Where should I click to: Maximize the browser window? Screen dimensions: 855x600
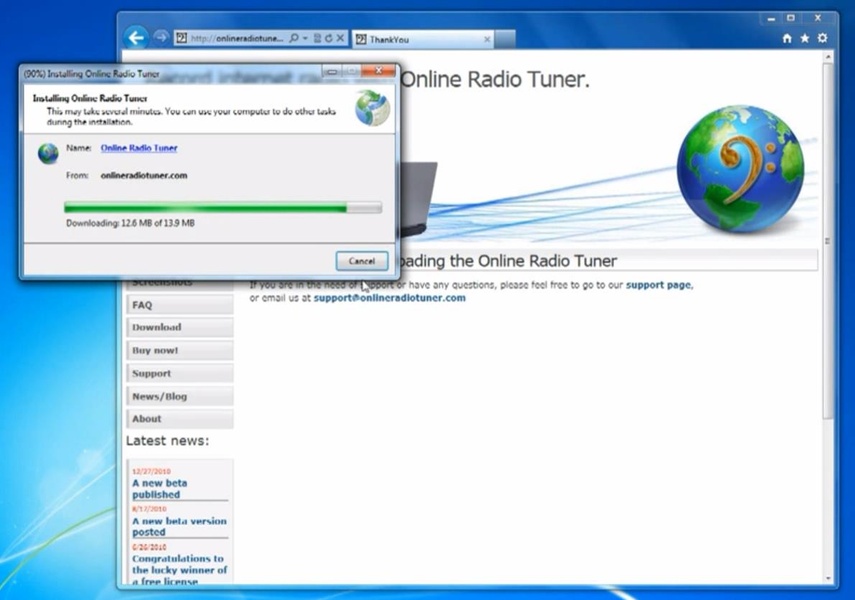(x=791, y=19)
